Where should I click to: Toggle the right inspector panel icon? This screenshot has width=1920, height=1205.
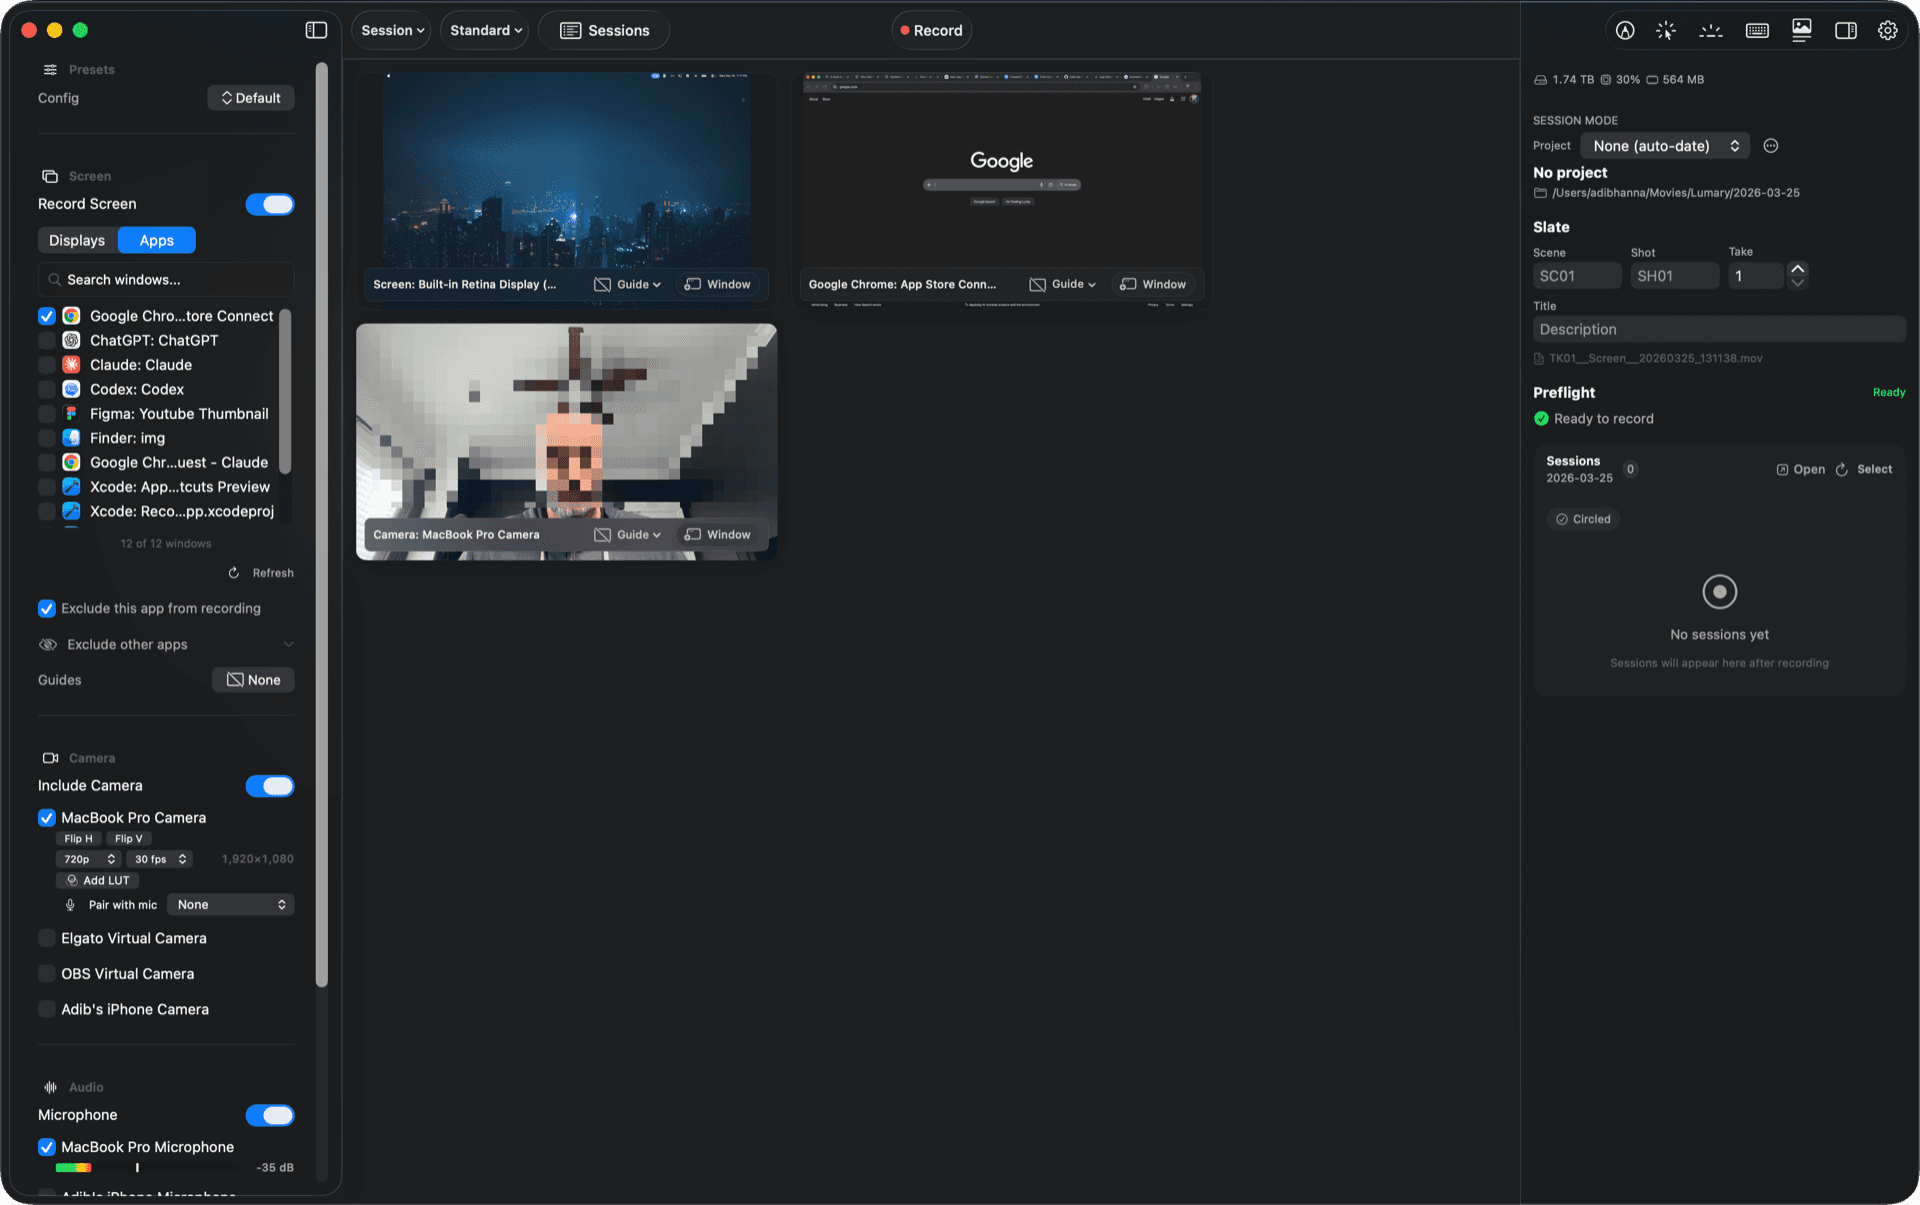tap(1846, 30)
